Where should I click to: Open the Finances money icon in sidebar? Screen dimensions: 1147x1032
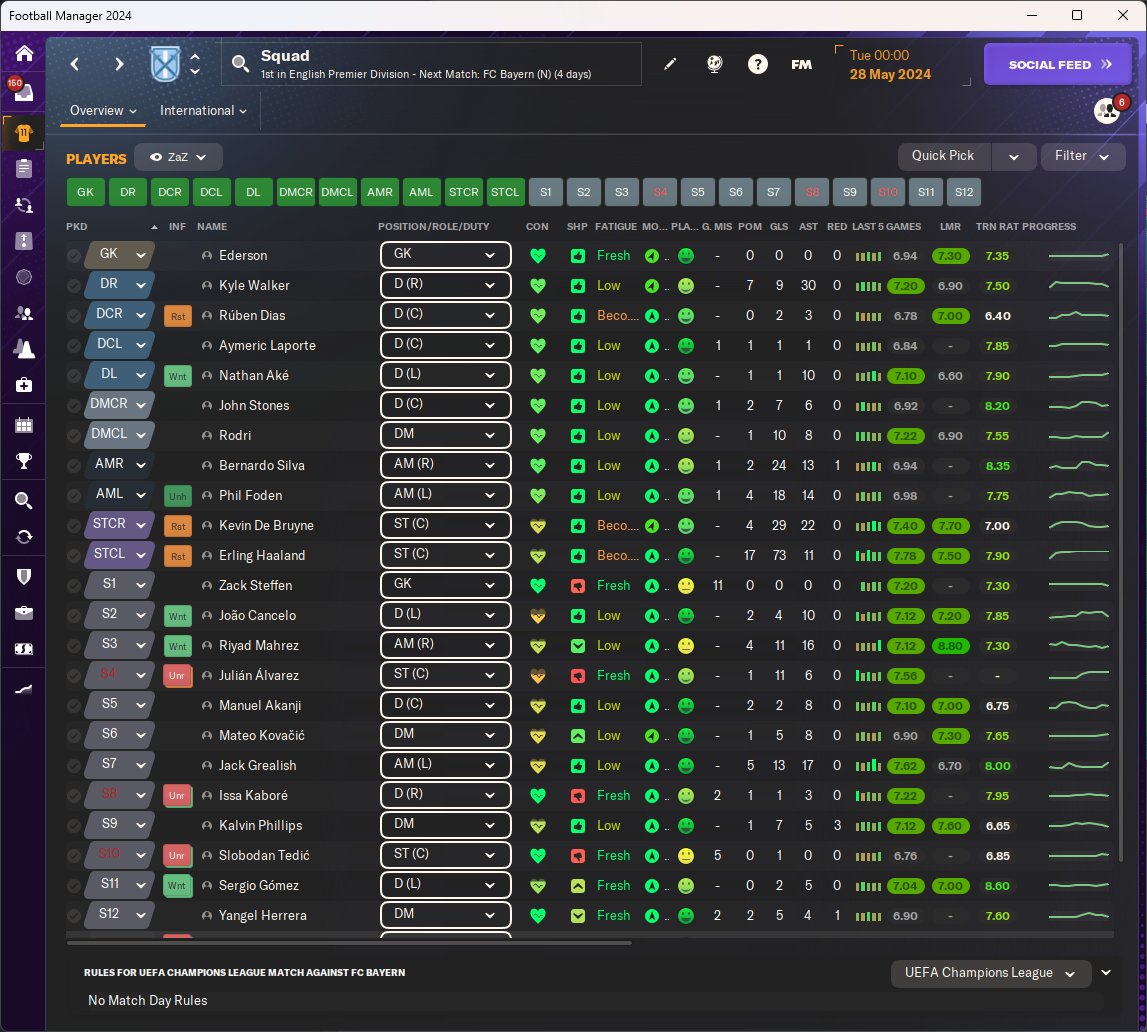(23, 649)
